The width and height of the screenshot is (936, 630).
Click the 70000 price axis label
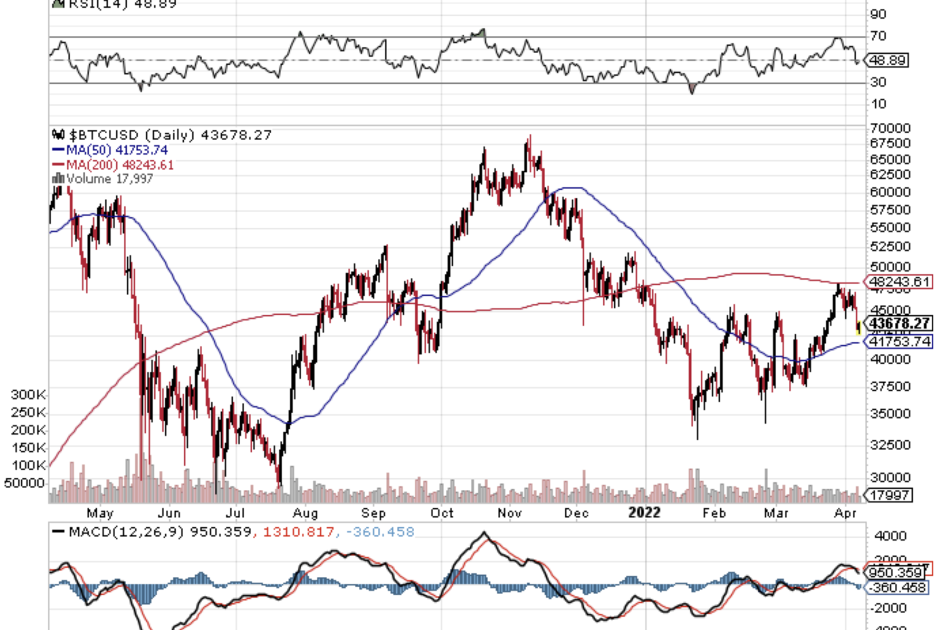click(x=891, y=128)
